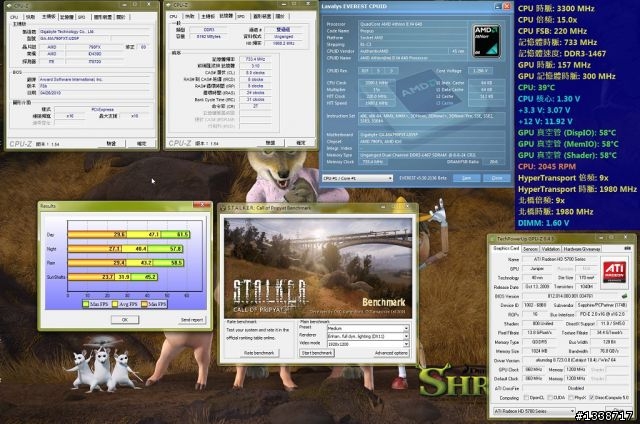Click the Close button in EVEREST CPUID
This screenshot has width=640, height=424.
497,178
